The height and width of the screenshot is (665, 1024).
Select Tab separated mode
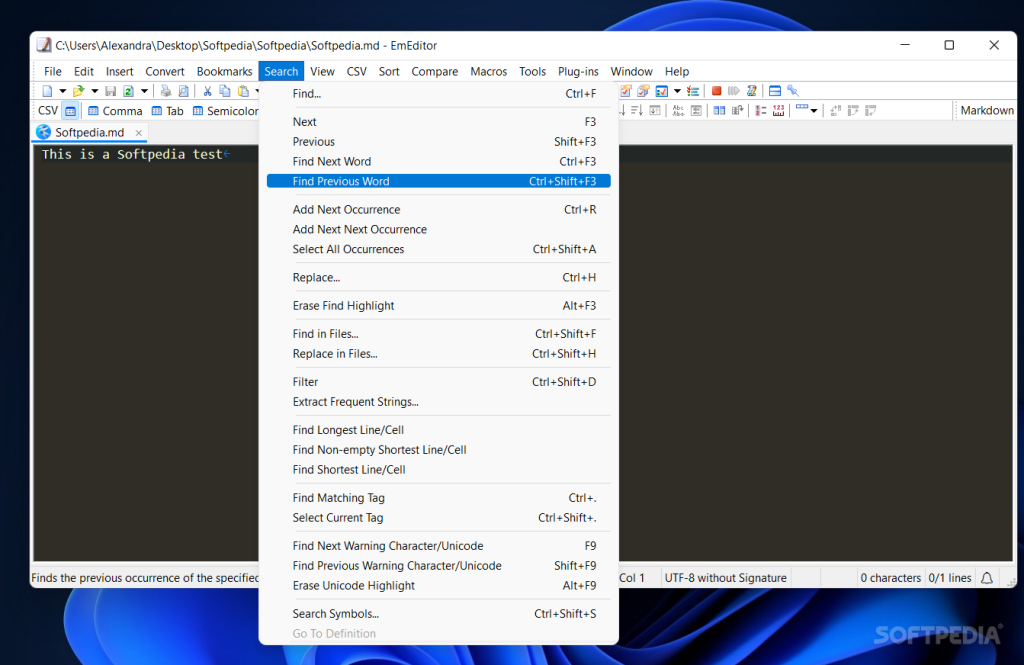tap(167, 111)
